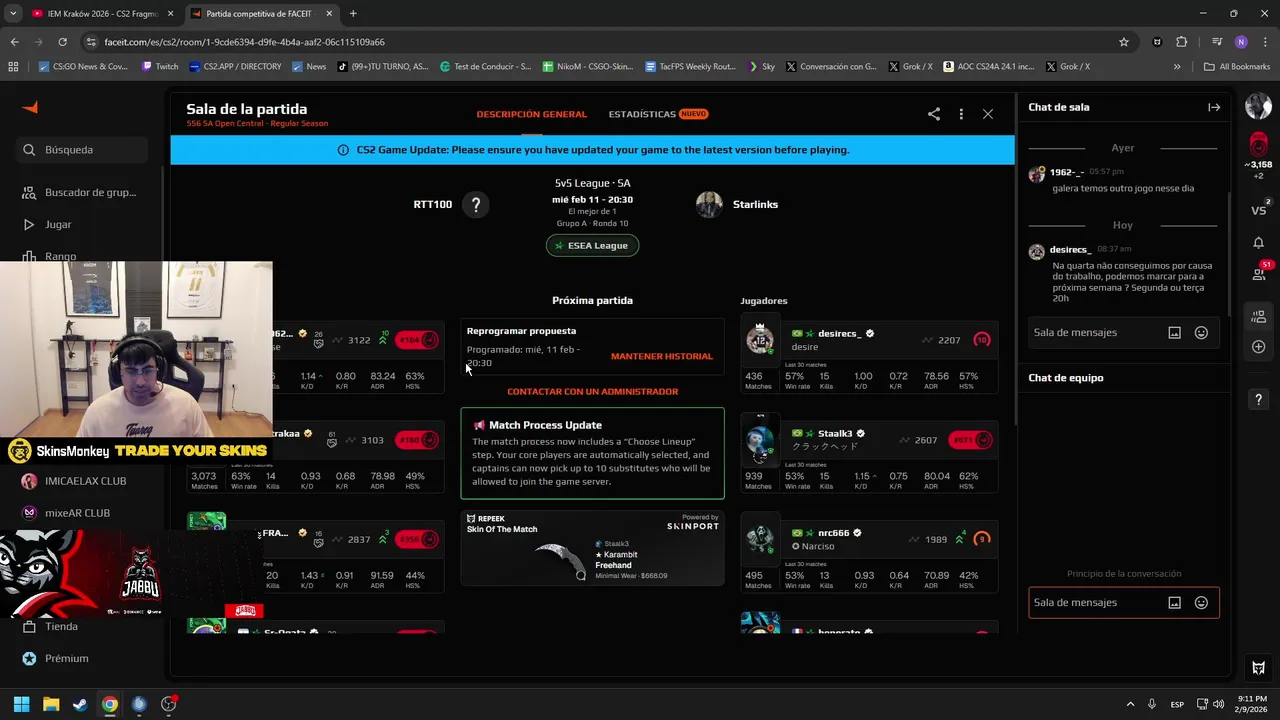
Task: Click the red Elo level badge in the right rail
Action: [x=1258, y=143]
